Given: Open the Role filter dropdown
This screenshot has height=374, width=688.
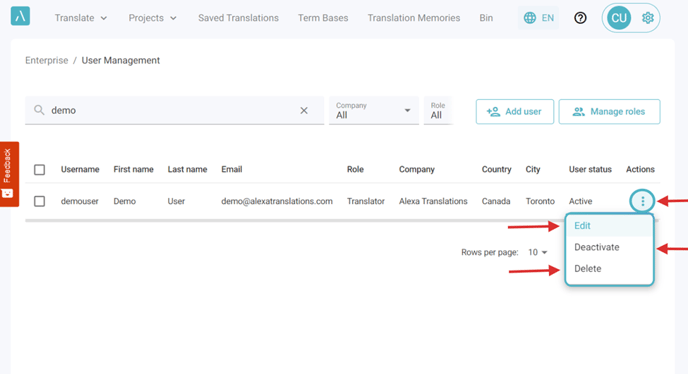Looking at the screenshot, I should pyautogui.click(x=438, y=111).
